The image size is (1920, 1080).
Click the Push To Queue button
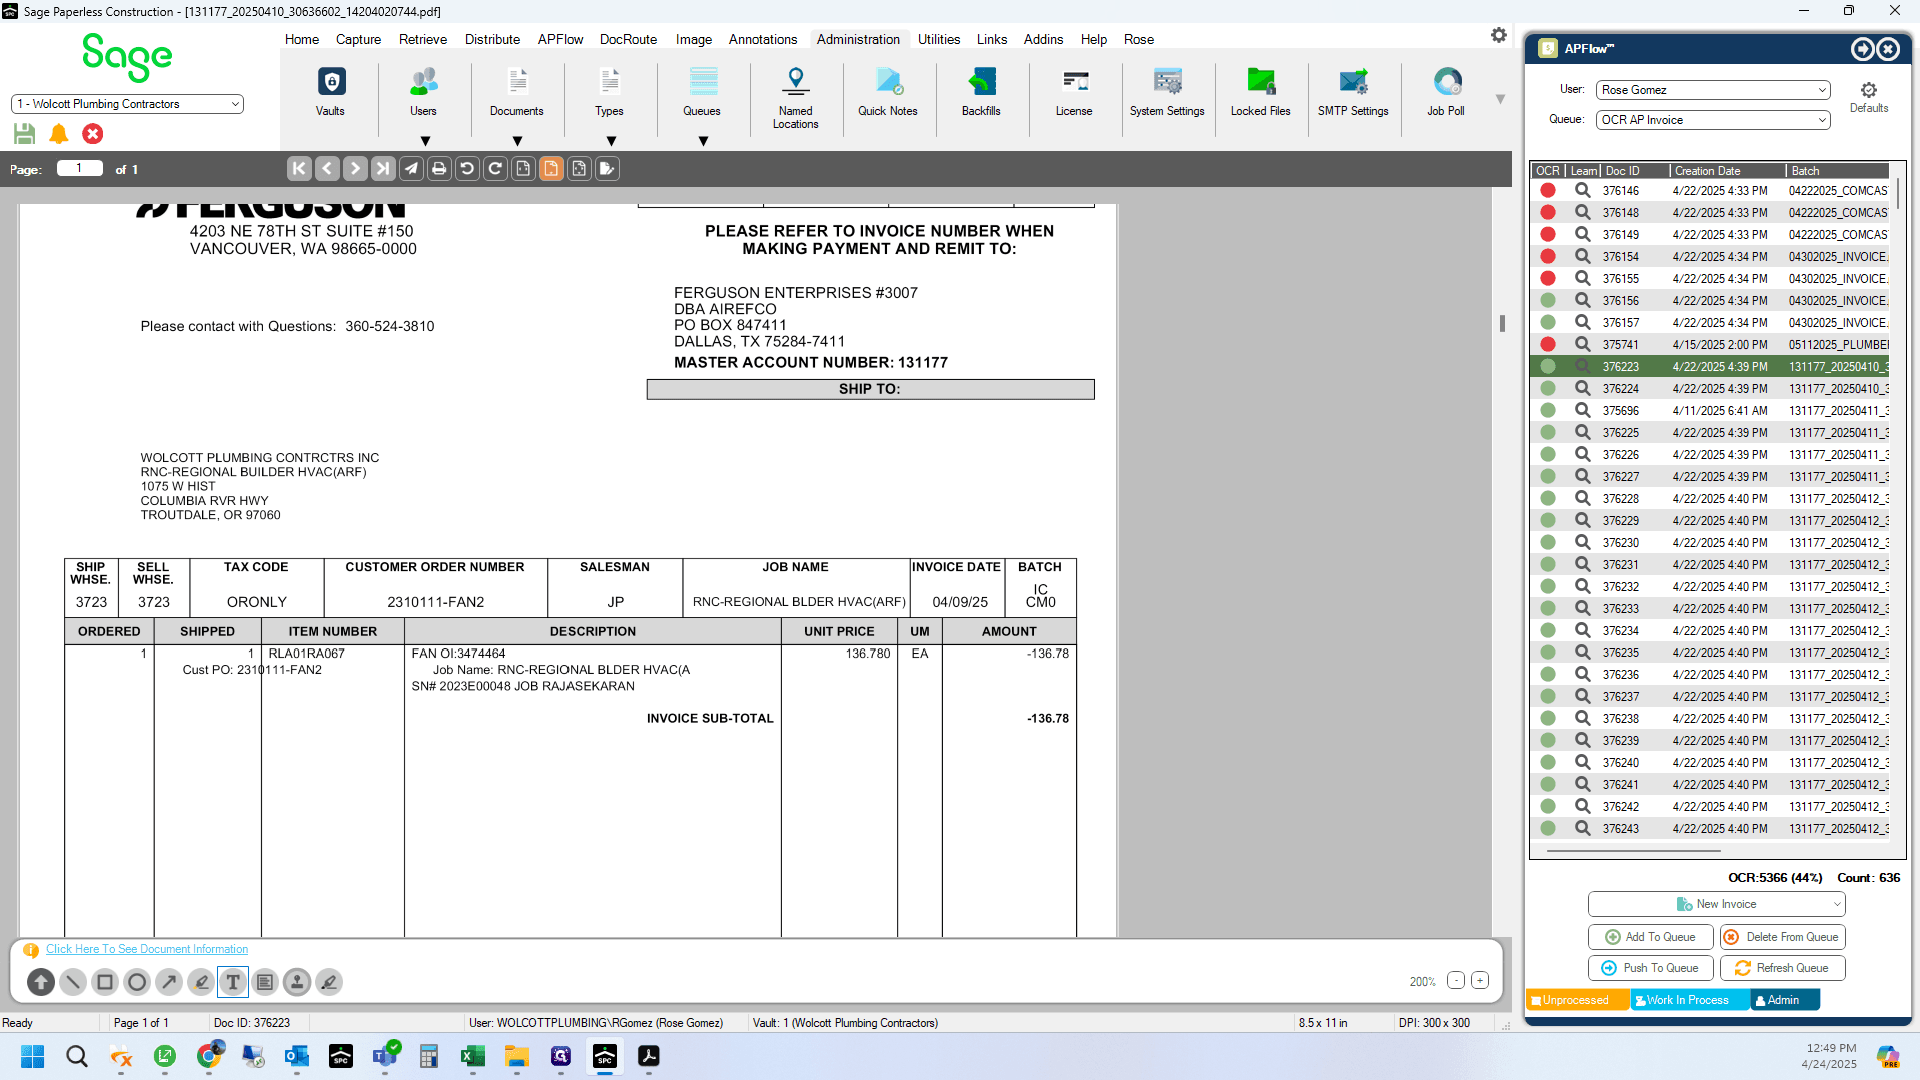pos(1651,968)
